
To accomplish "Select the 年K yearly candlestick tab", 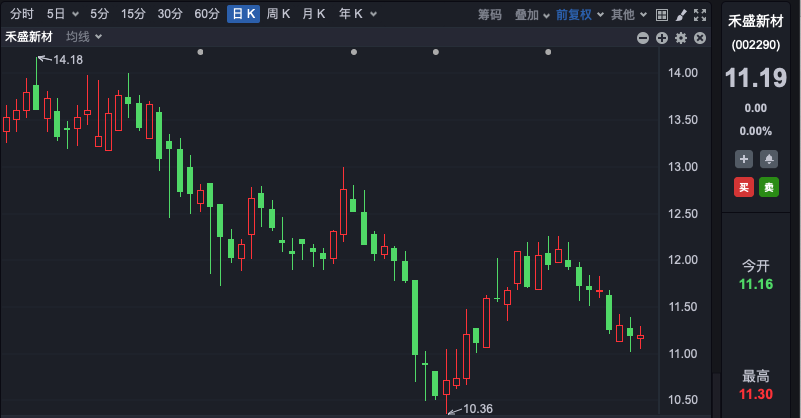I will click(x=350, y=14).
